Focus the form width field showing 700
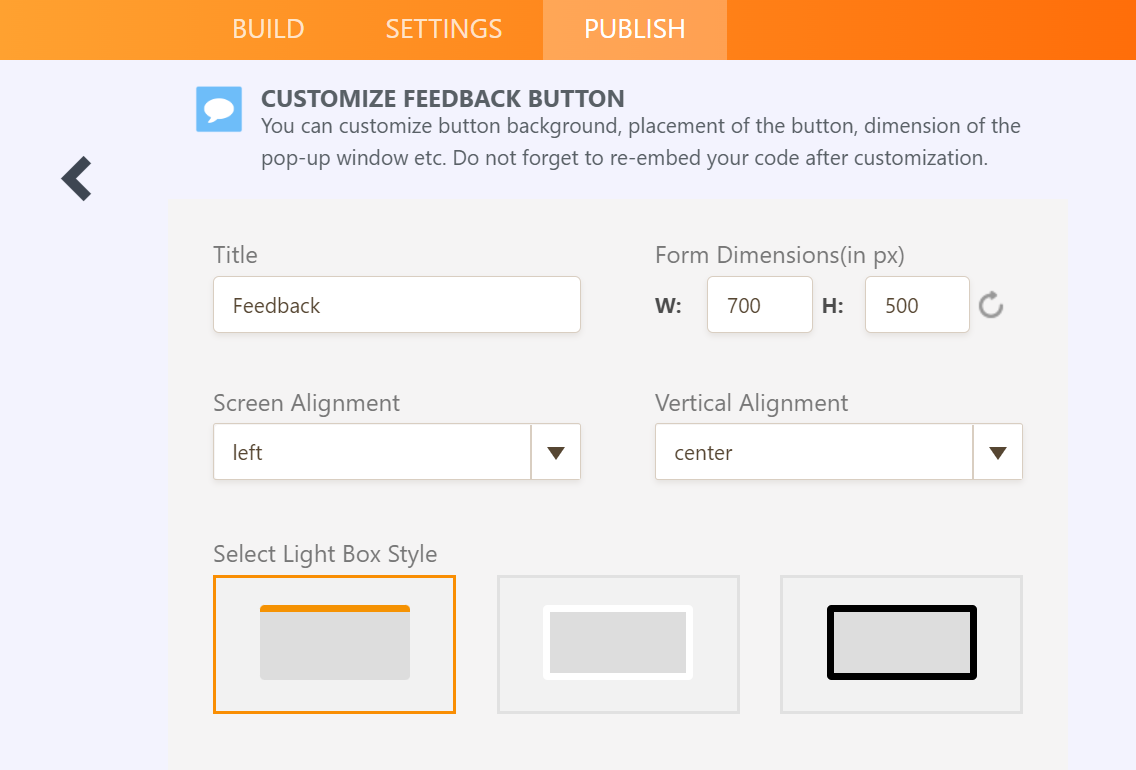This screenshot has height=770, width=1136. [759, 305]
